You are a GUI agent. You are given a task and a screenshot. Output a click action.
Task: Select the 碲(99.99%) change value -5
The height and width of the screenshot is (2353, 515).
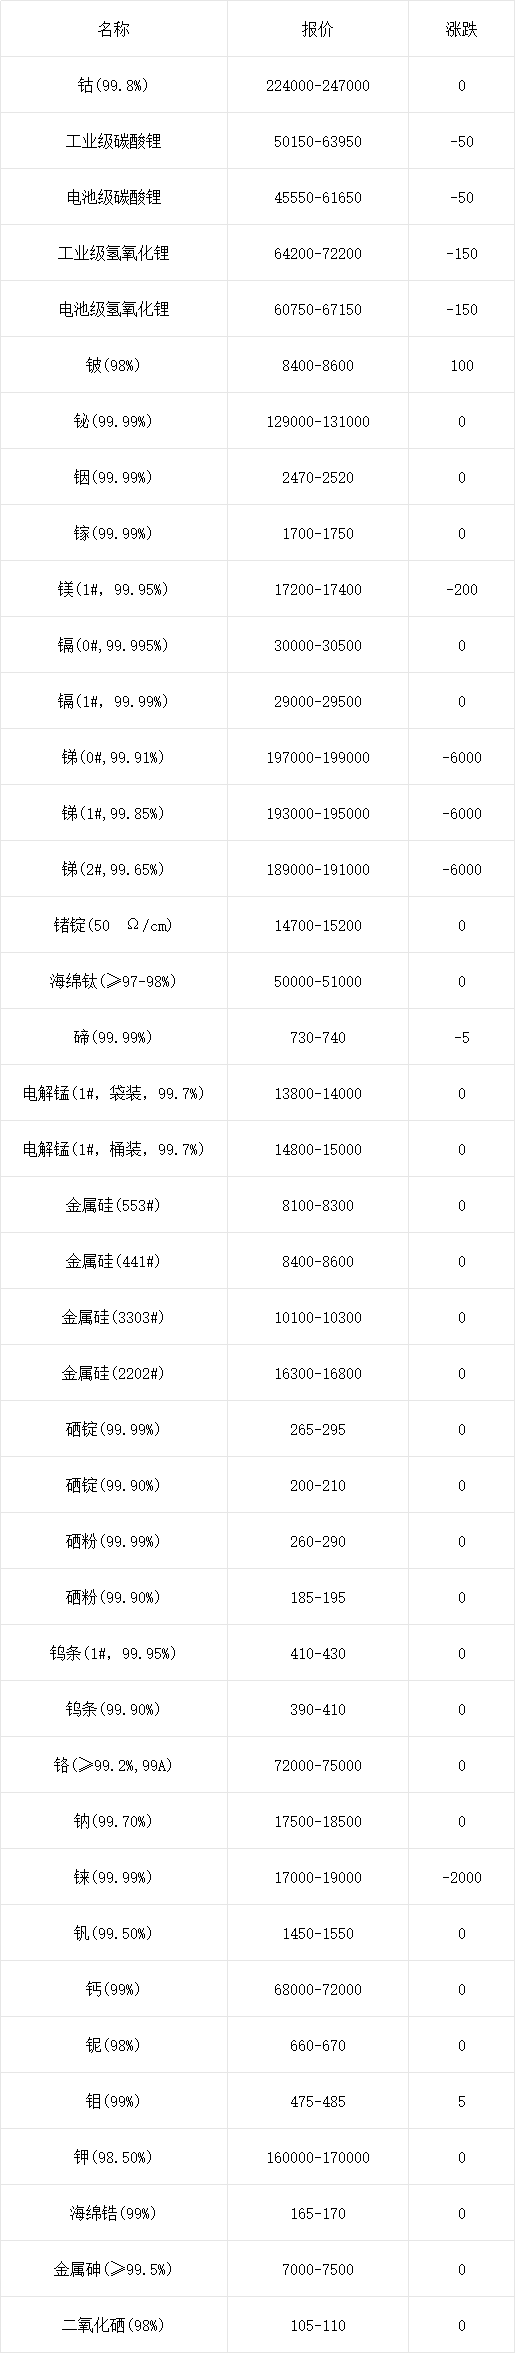462,1037
